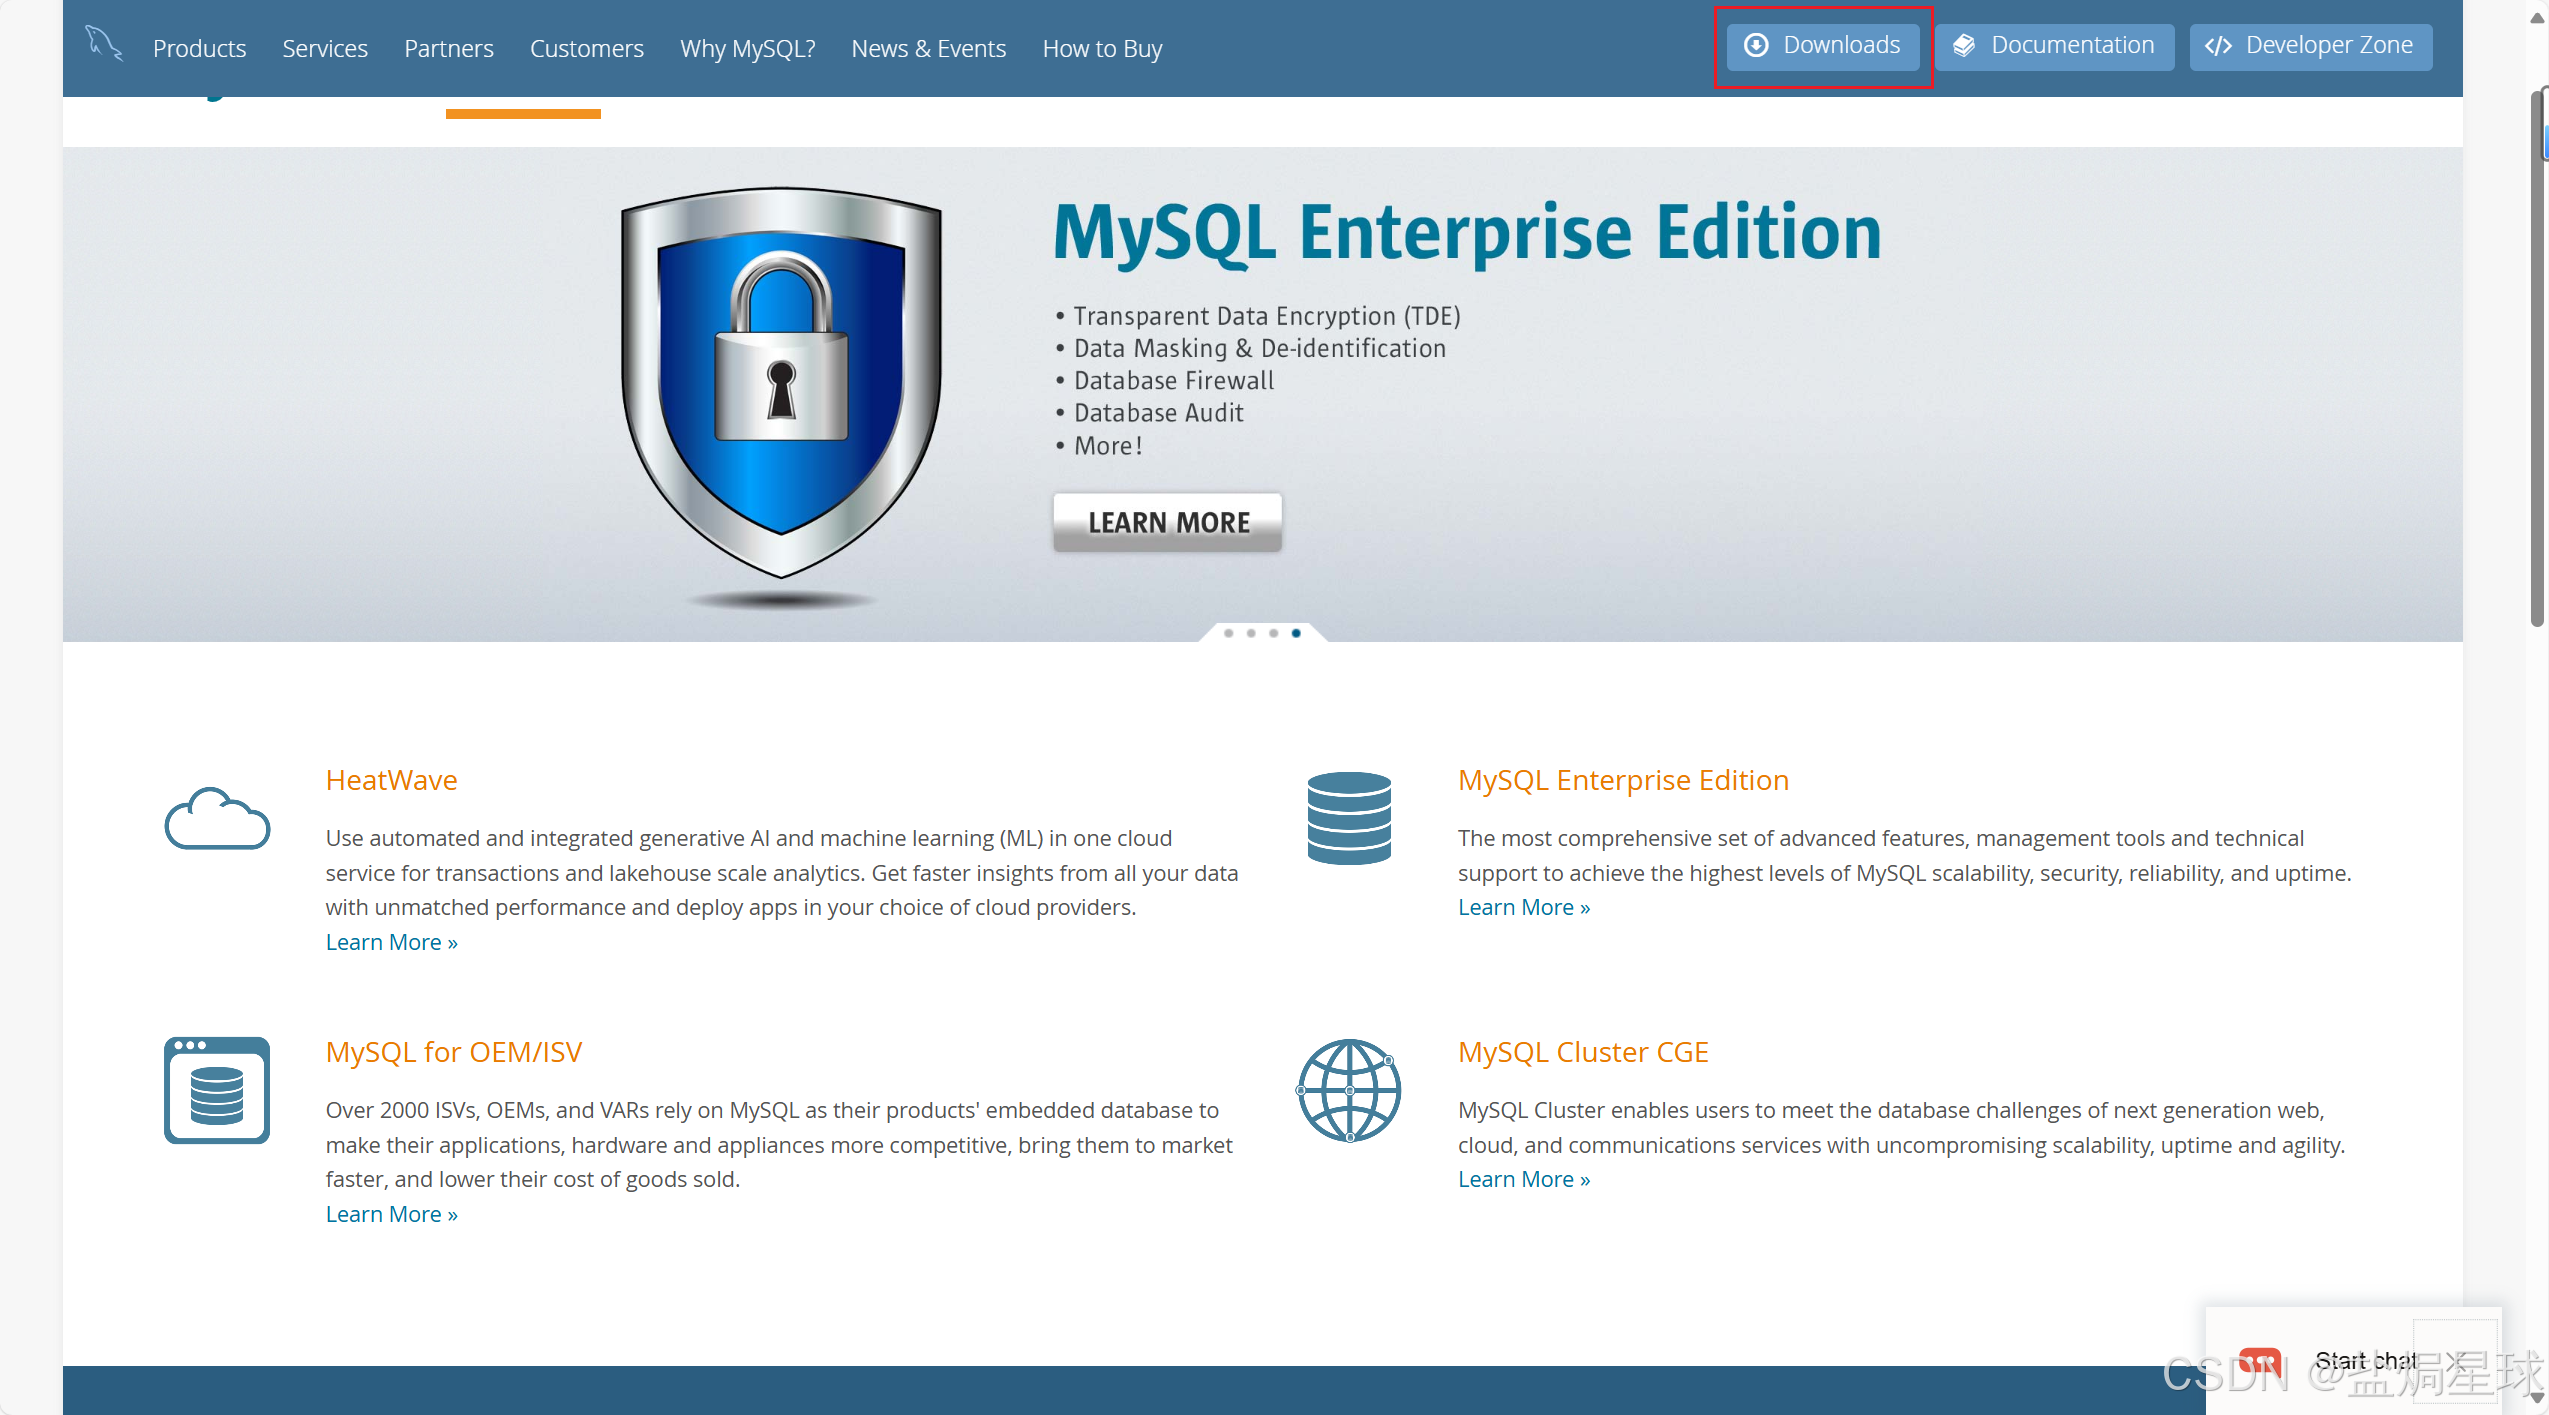This screenshot has height=1415, width=2549.
Task: Click the MySQL Enterprise Edition banner title
Action: point(1467,233)
